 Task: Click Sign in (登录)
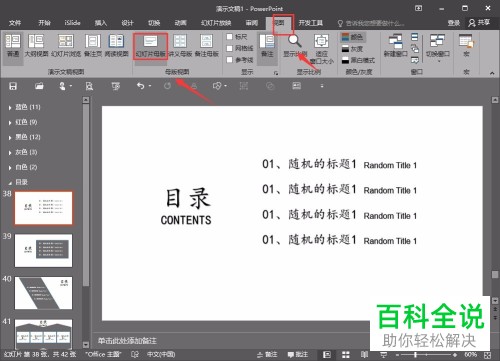pos(454,23)
